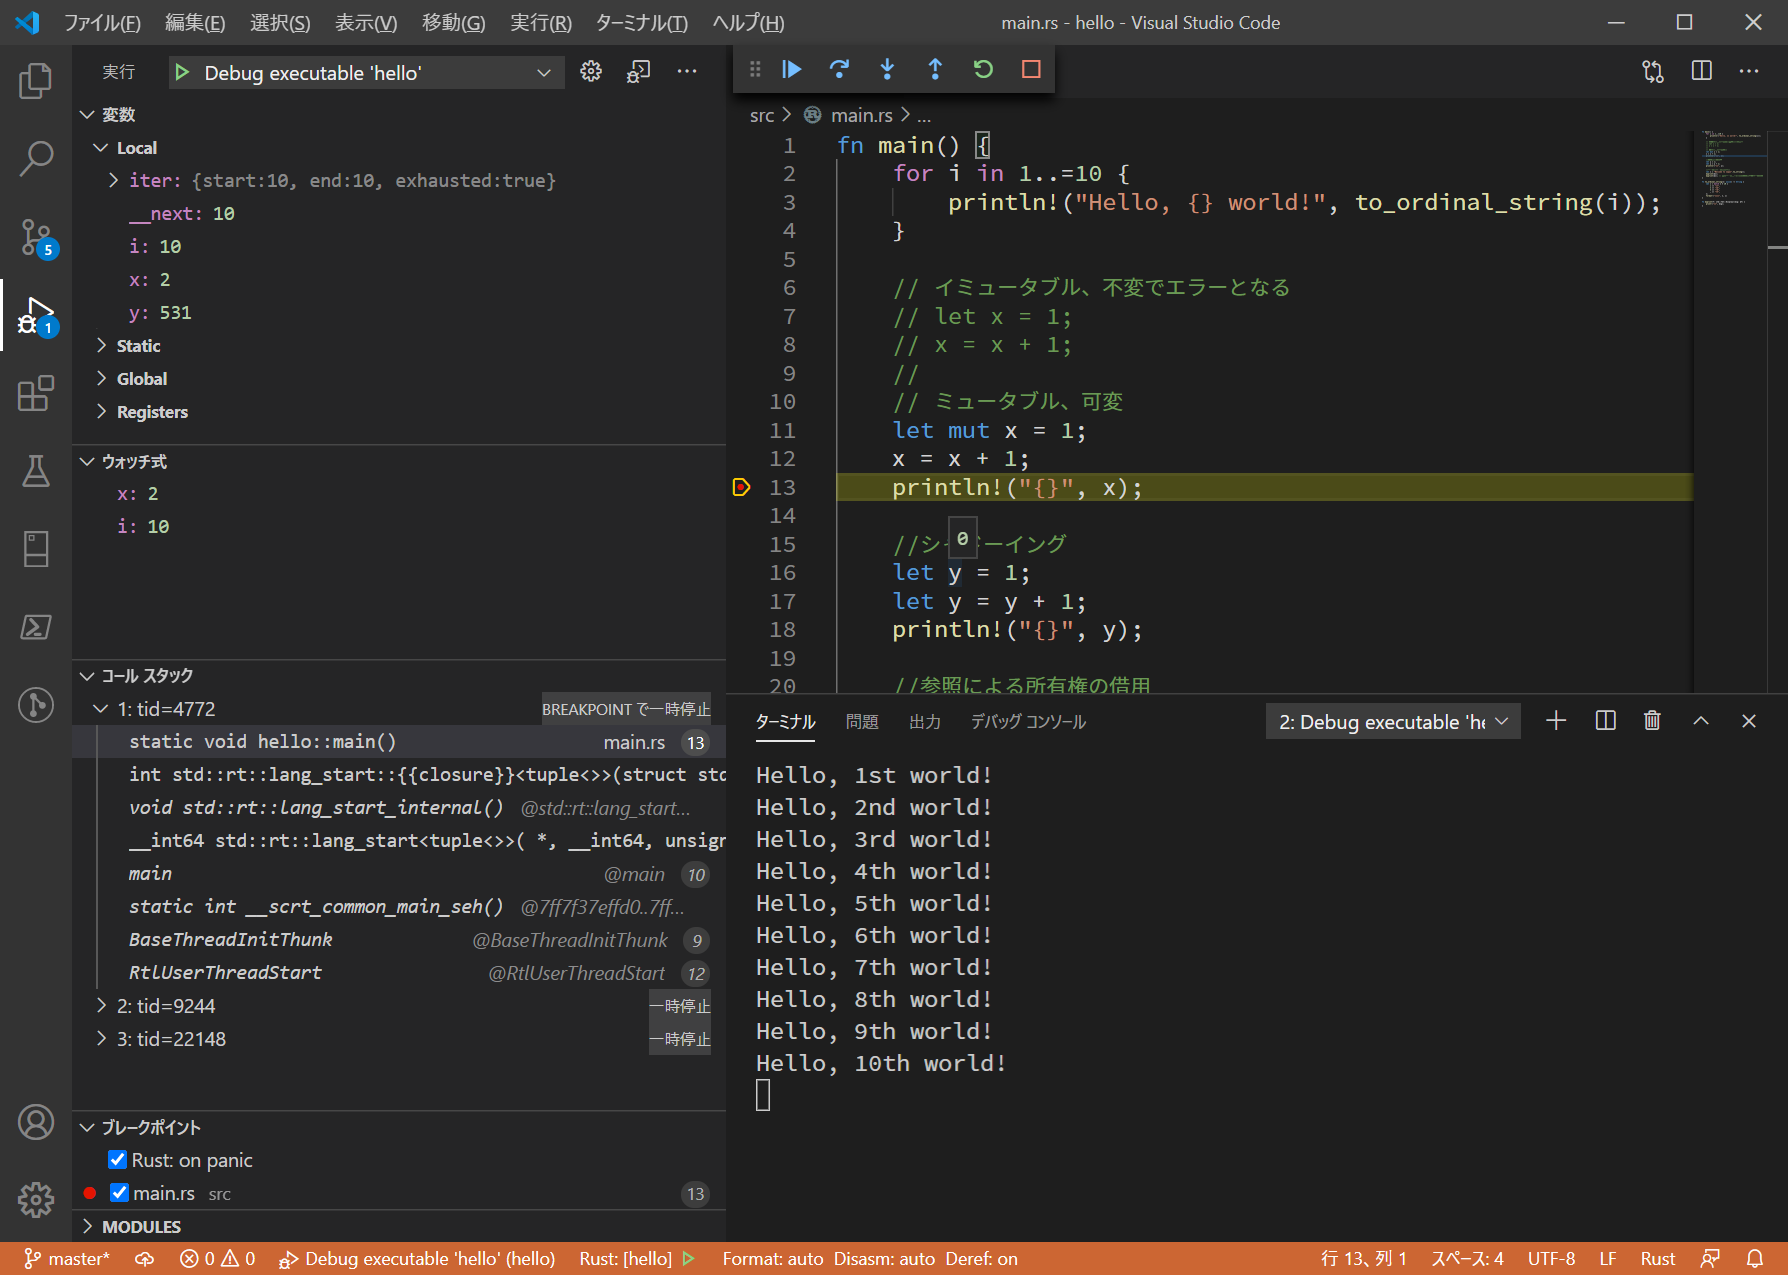Open the 'Debug executable hello' configuration dropdown

(365, 72)
